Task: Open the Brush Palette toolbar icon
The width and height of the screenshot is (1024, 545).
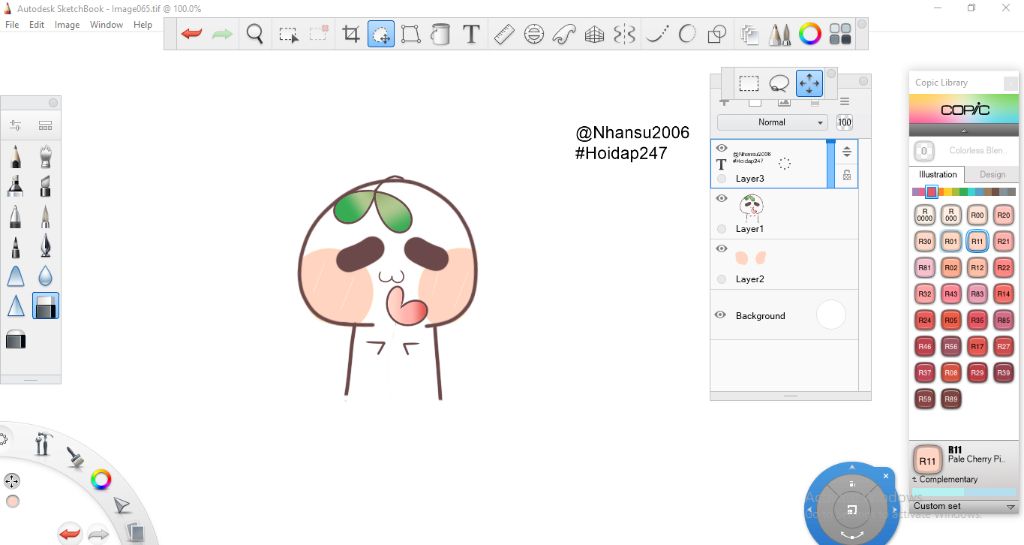Action: [780, 33]
